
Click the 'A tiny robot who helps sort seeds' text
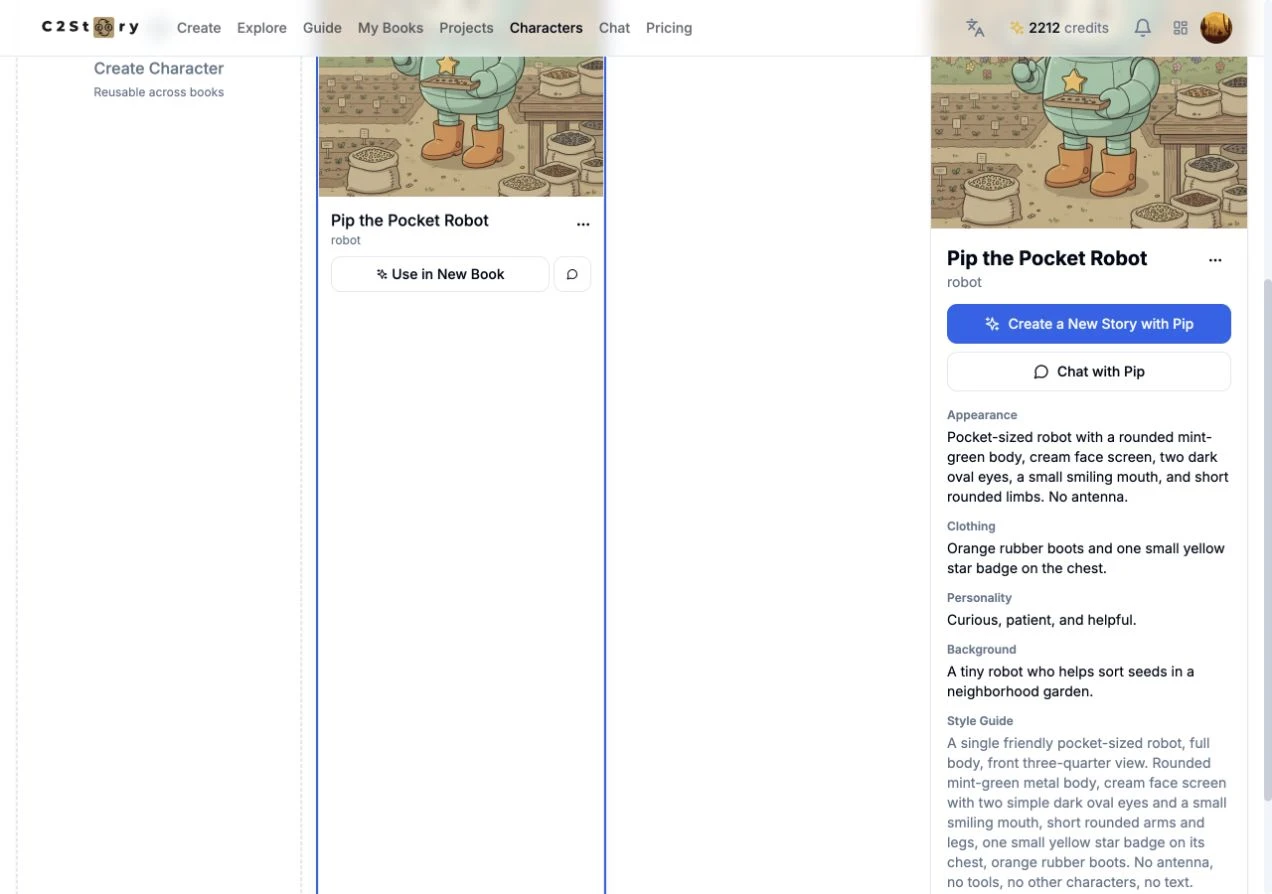click(x=1070, y=681)
